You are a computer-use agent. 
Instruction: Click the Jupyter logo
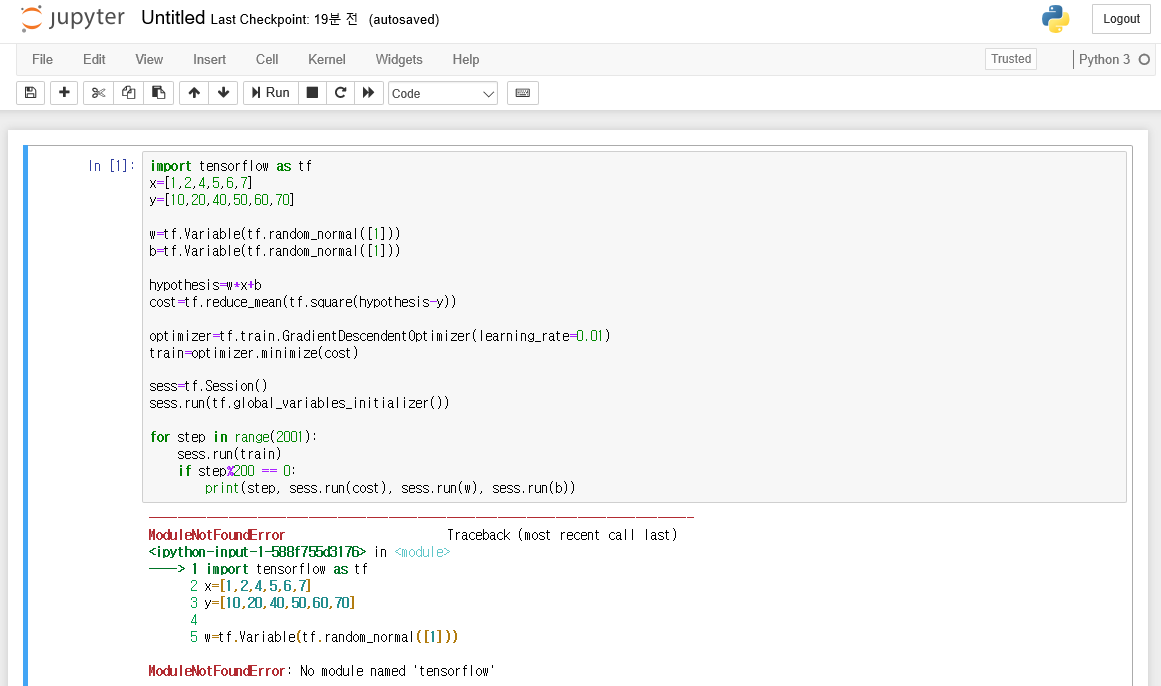coord(73,19)
